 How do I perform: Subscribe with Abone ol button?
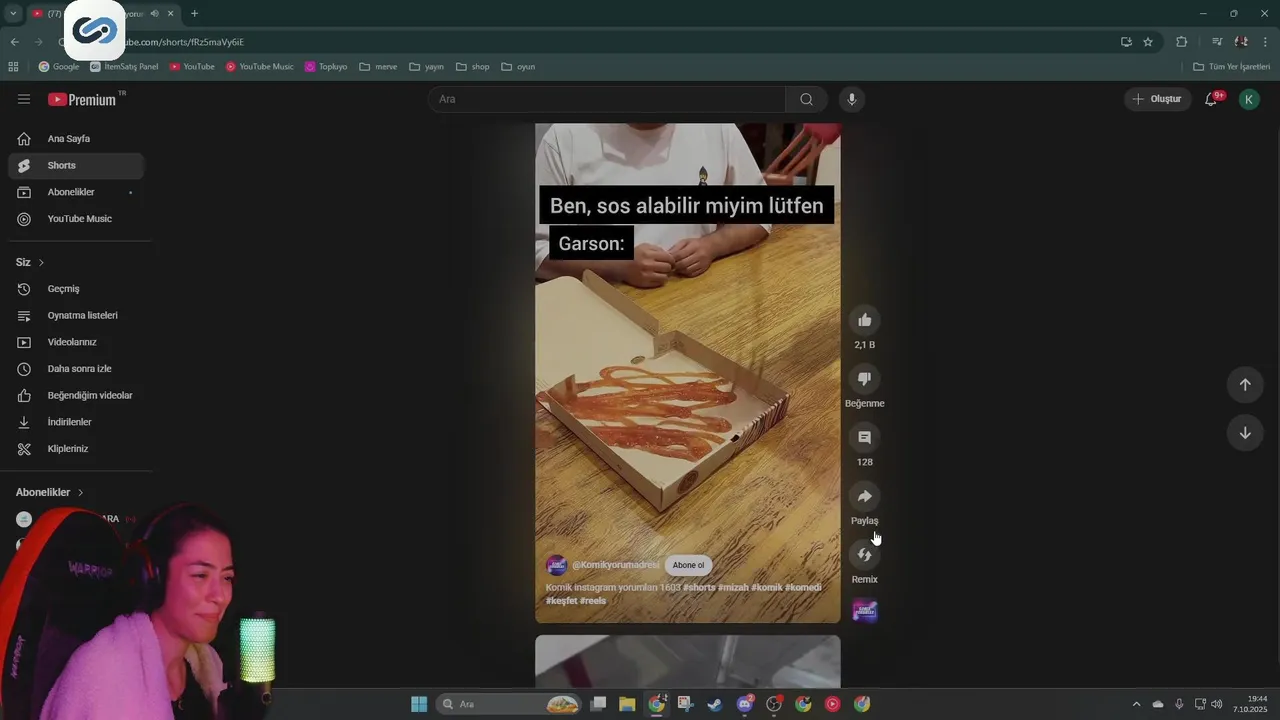(x=688, y=565)
